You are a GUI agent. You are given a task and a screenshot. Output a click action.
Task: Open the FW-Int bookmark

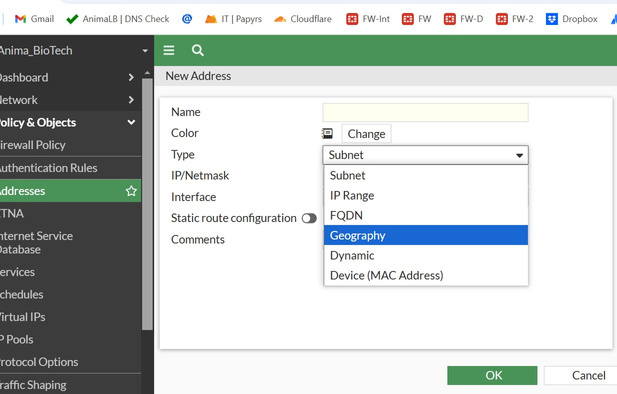point(368,18)
